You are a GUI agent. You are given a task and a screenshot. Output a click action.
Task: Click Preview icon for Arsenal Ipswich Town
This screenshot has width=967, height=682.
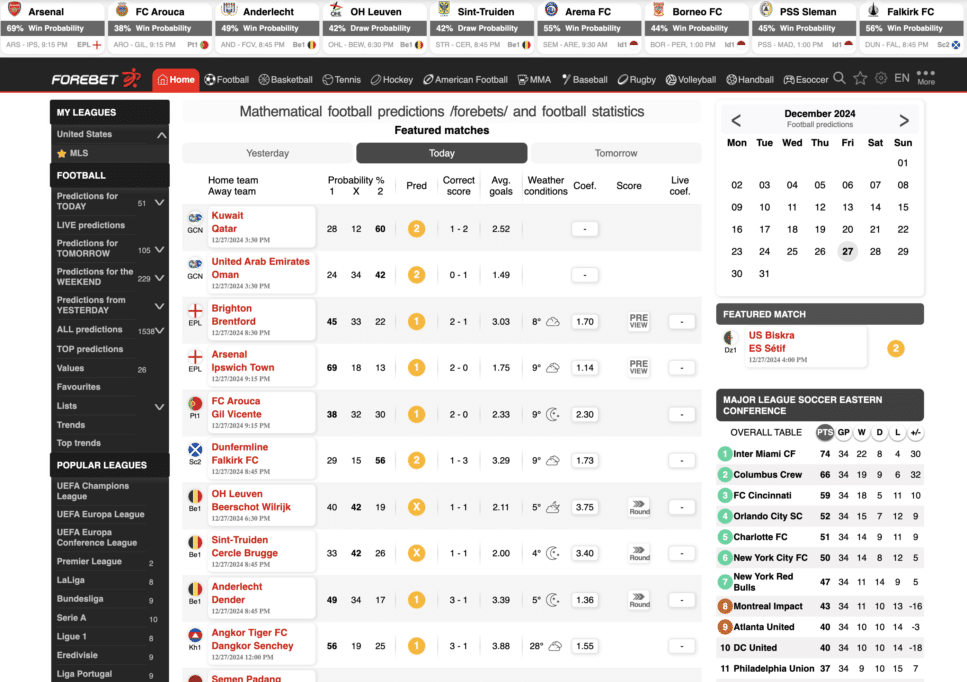[638, 368]
